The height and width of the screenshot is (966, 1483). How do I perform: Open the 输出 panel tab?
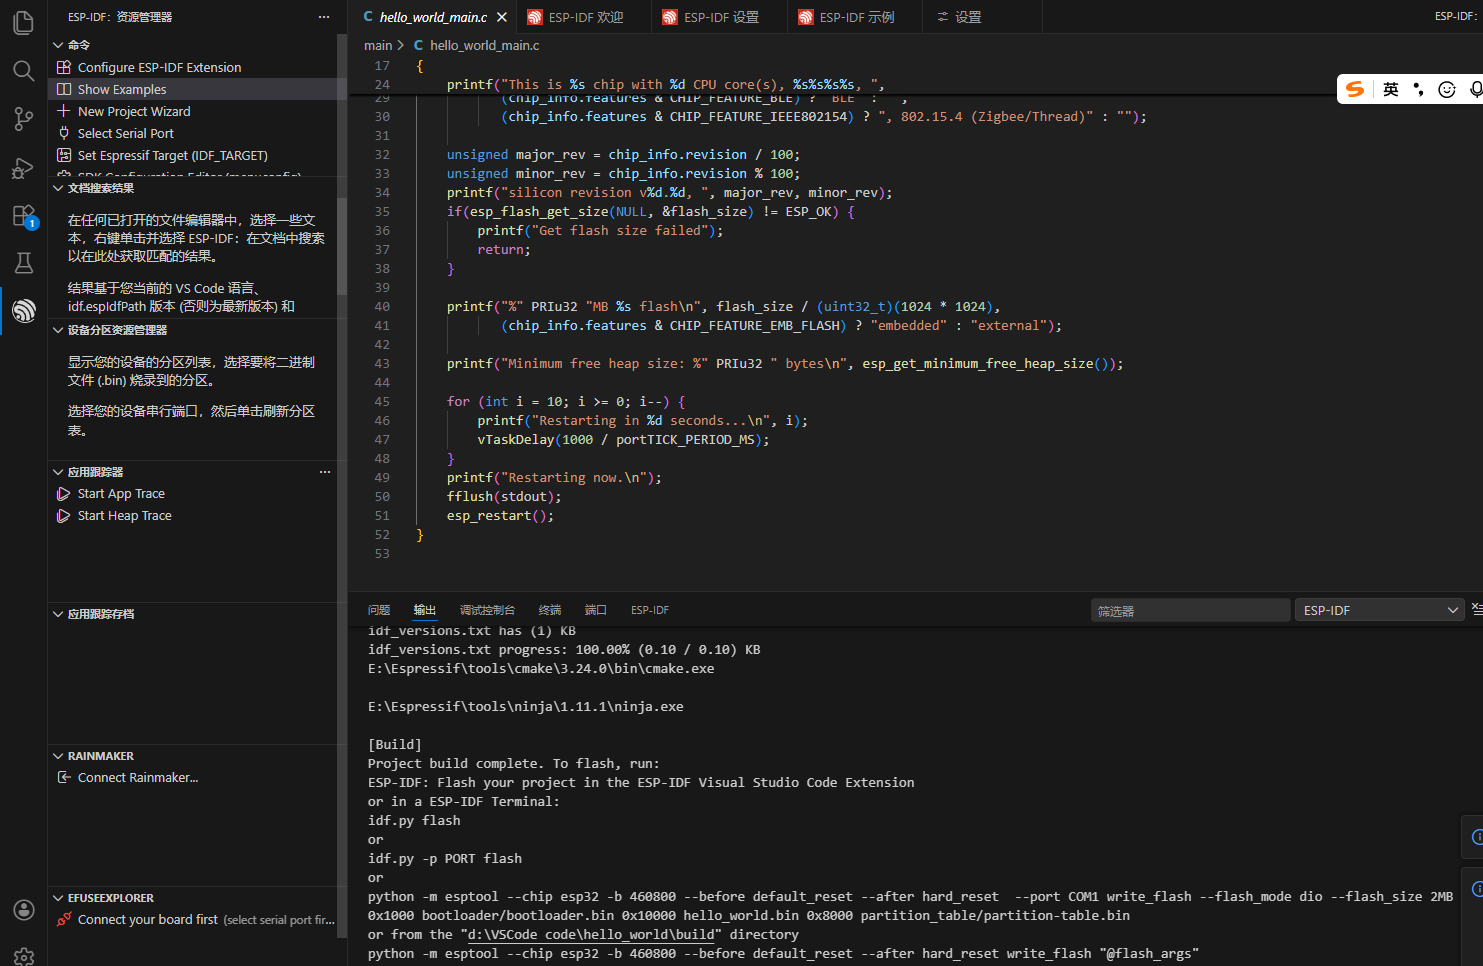click(x=425, y=610)
